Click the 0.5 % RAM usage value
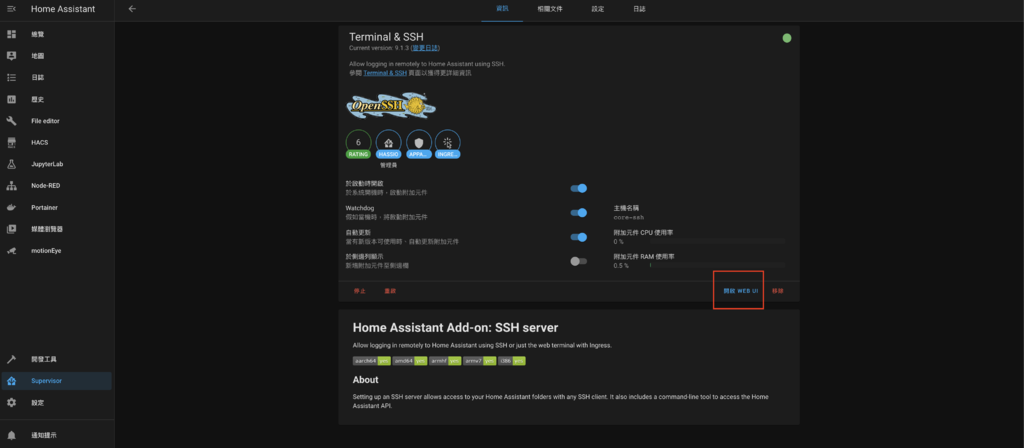 pyautogui.click(x=621, y=266)
